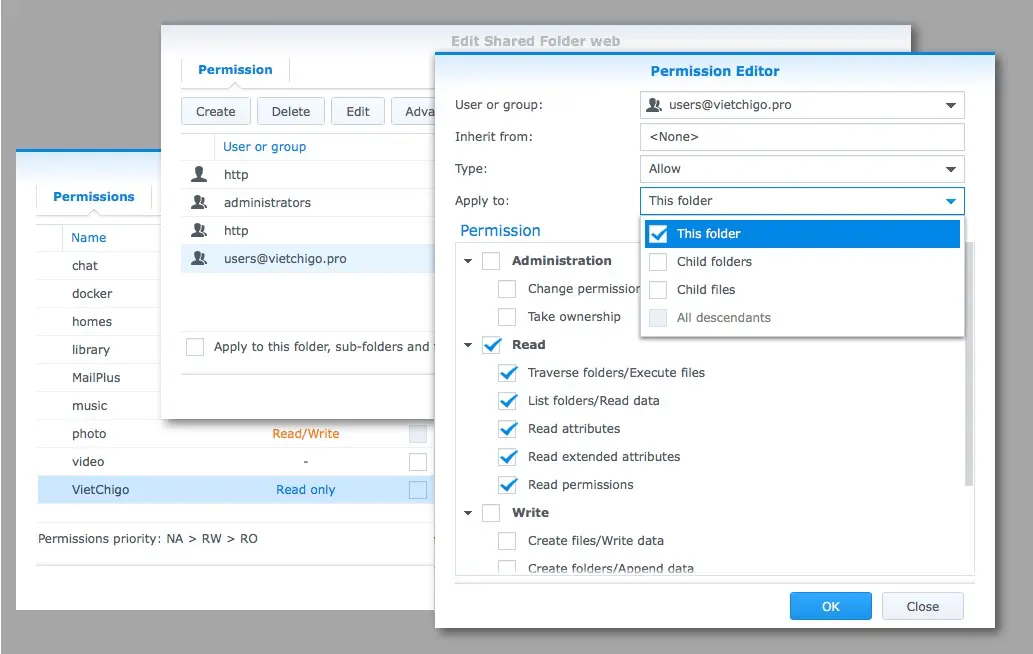Collapse the Write permission group
The image size is (1033, 654).
coord(468,513)
